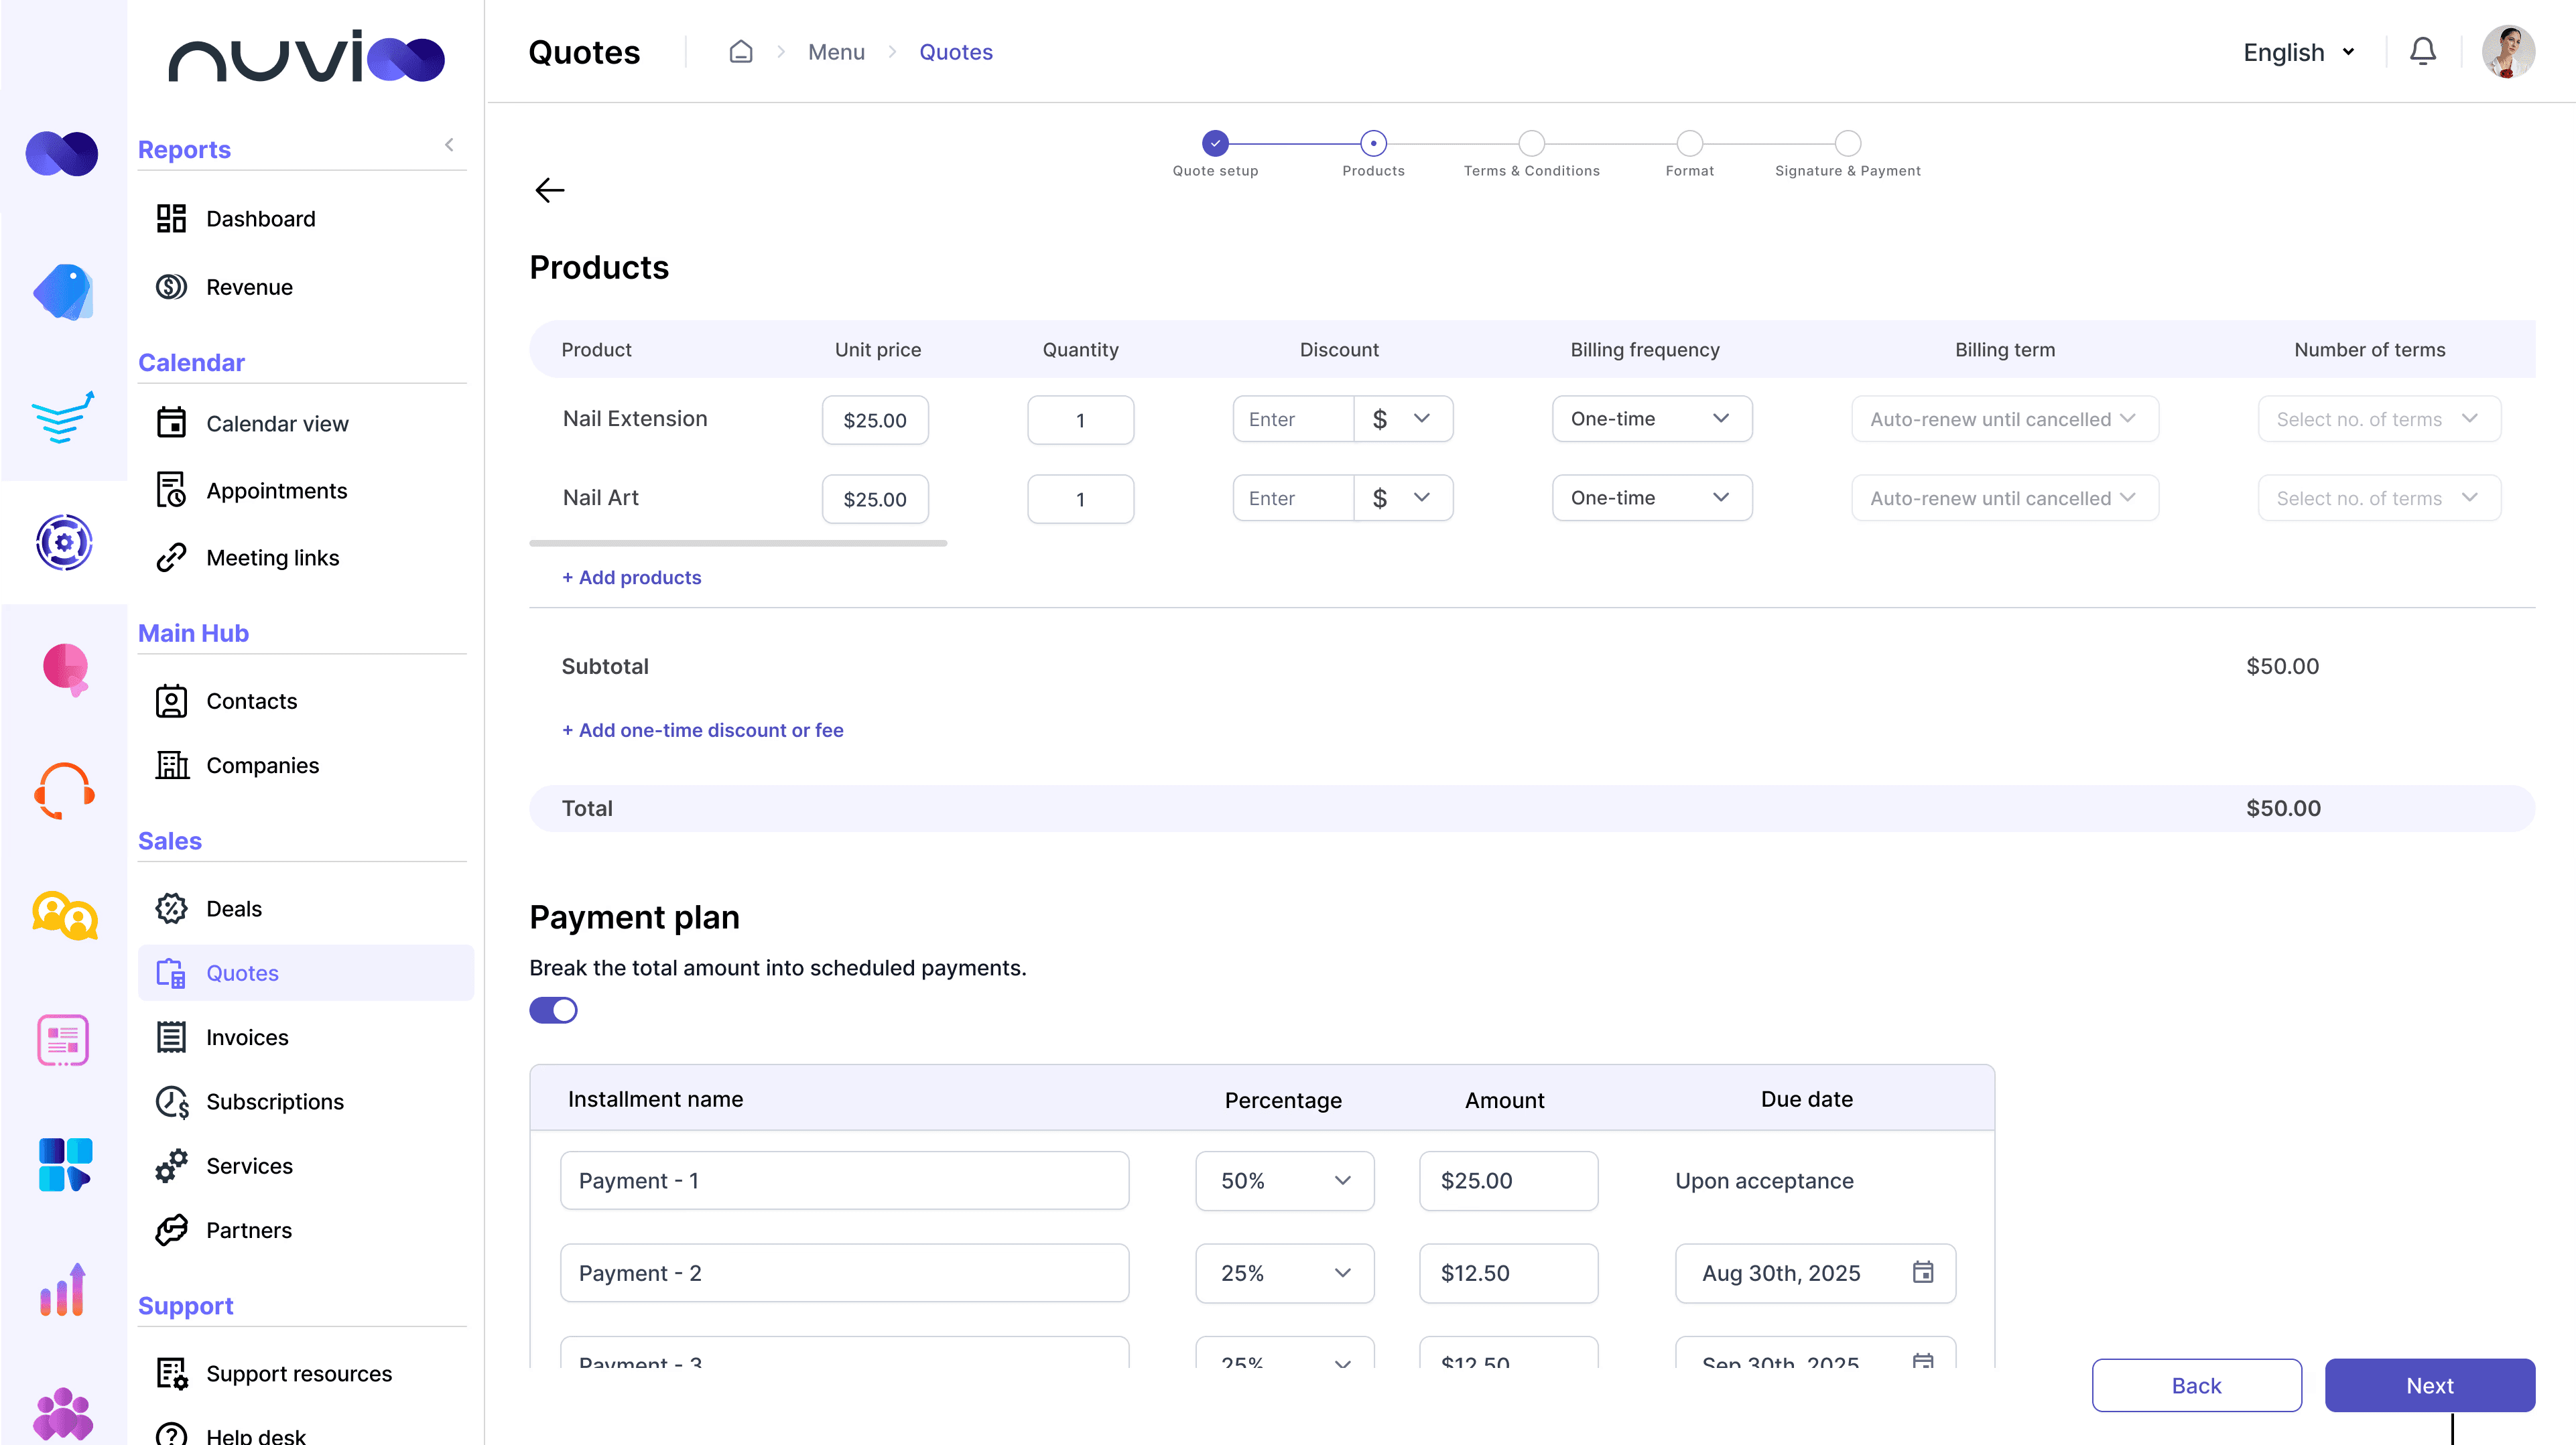This screenshot has height=1445, width=2576.
Task: Go to Appointments menu item
Action: [276, 491]
